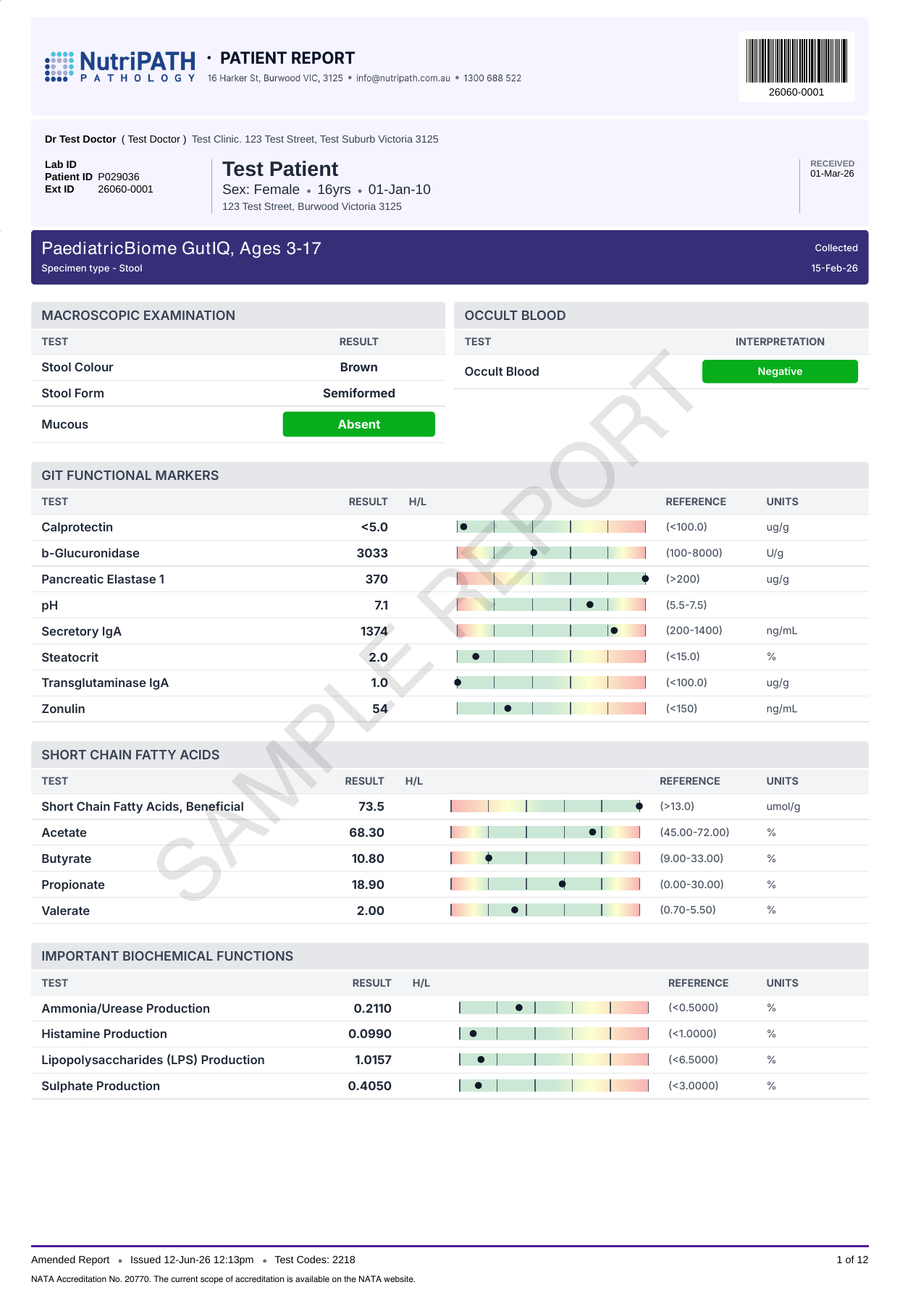Viewport: 900px width, 1303px height.
Task: Click the MACROSCOPIC EXAMINATION section header
Action: (238, 315)
